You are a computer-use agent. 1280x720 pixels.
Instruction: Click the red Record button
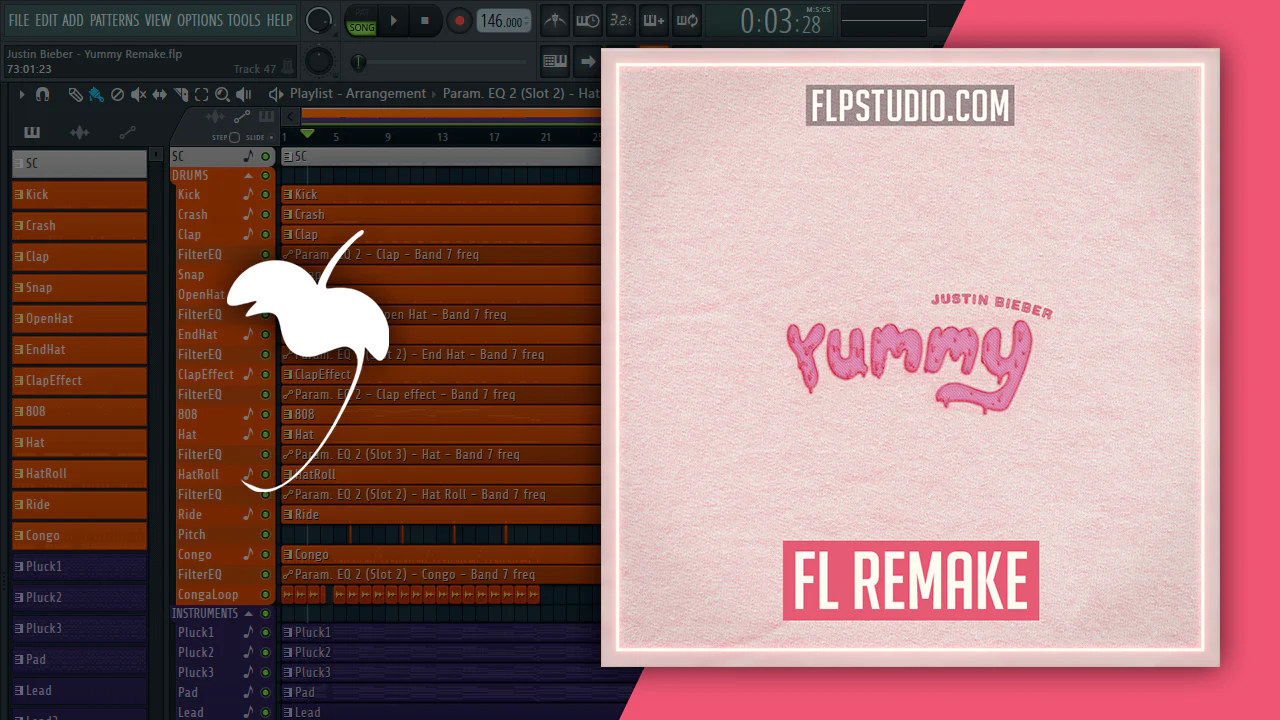tap(459, 20)
